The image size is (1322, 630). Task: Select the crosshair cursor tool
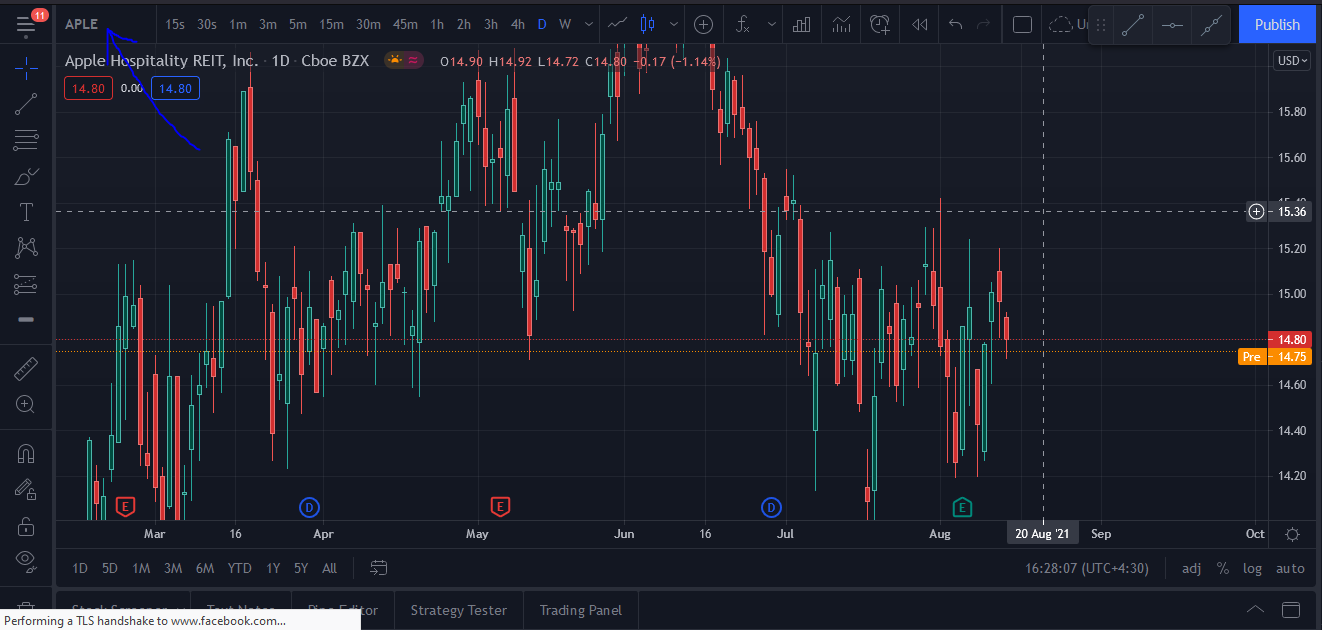pos(26,68)
